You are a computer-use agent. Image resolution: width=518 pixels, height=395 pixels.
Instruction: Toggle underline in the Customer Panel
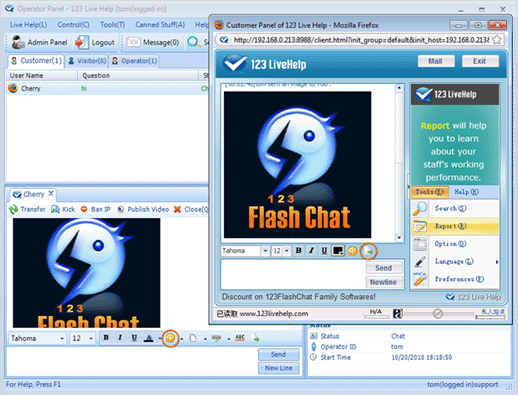(x=324, y=250)
